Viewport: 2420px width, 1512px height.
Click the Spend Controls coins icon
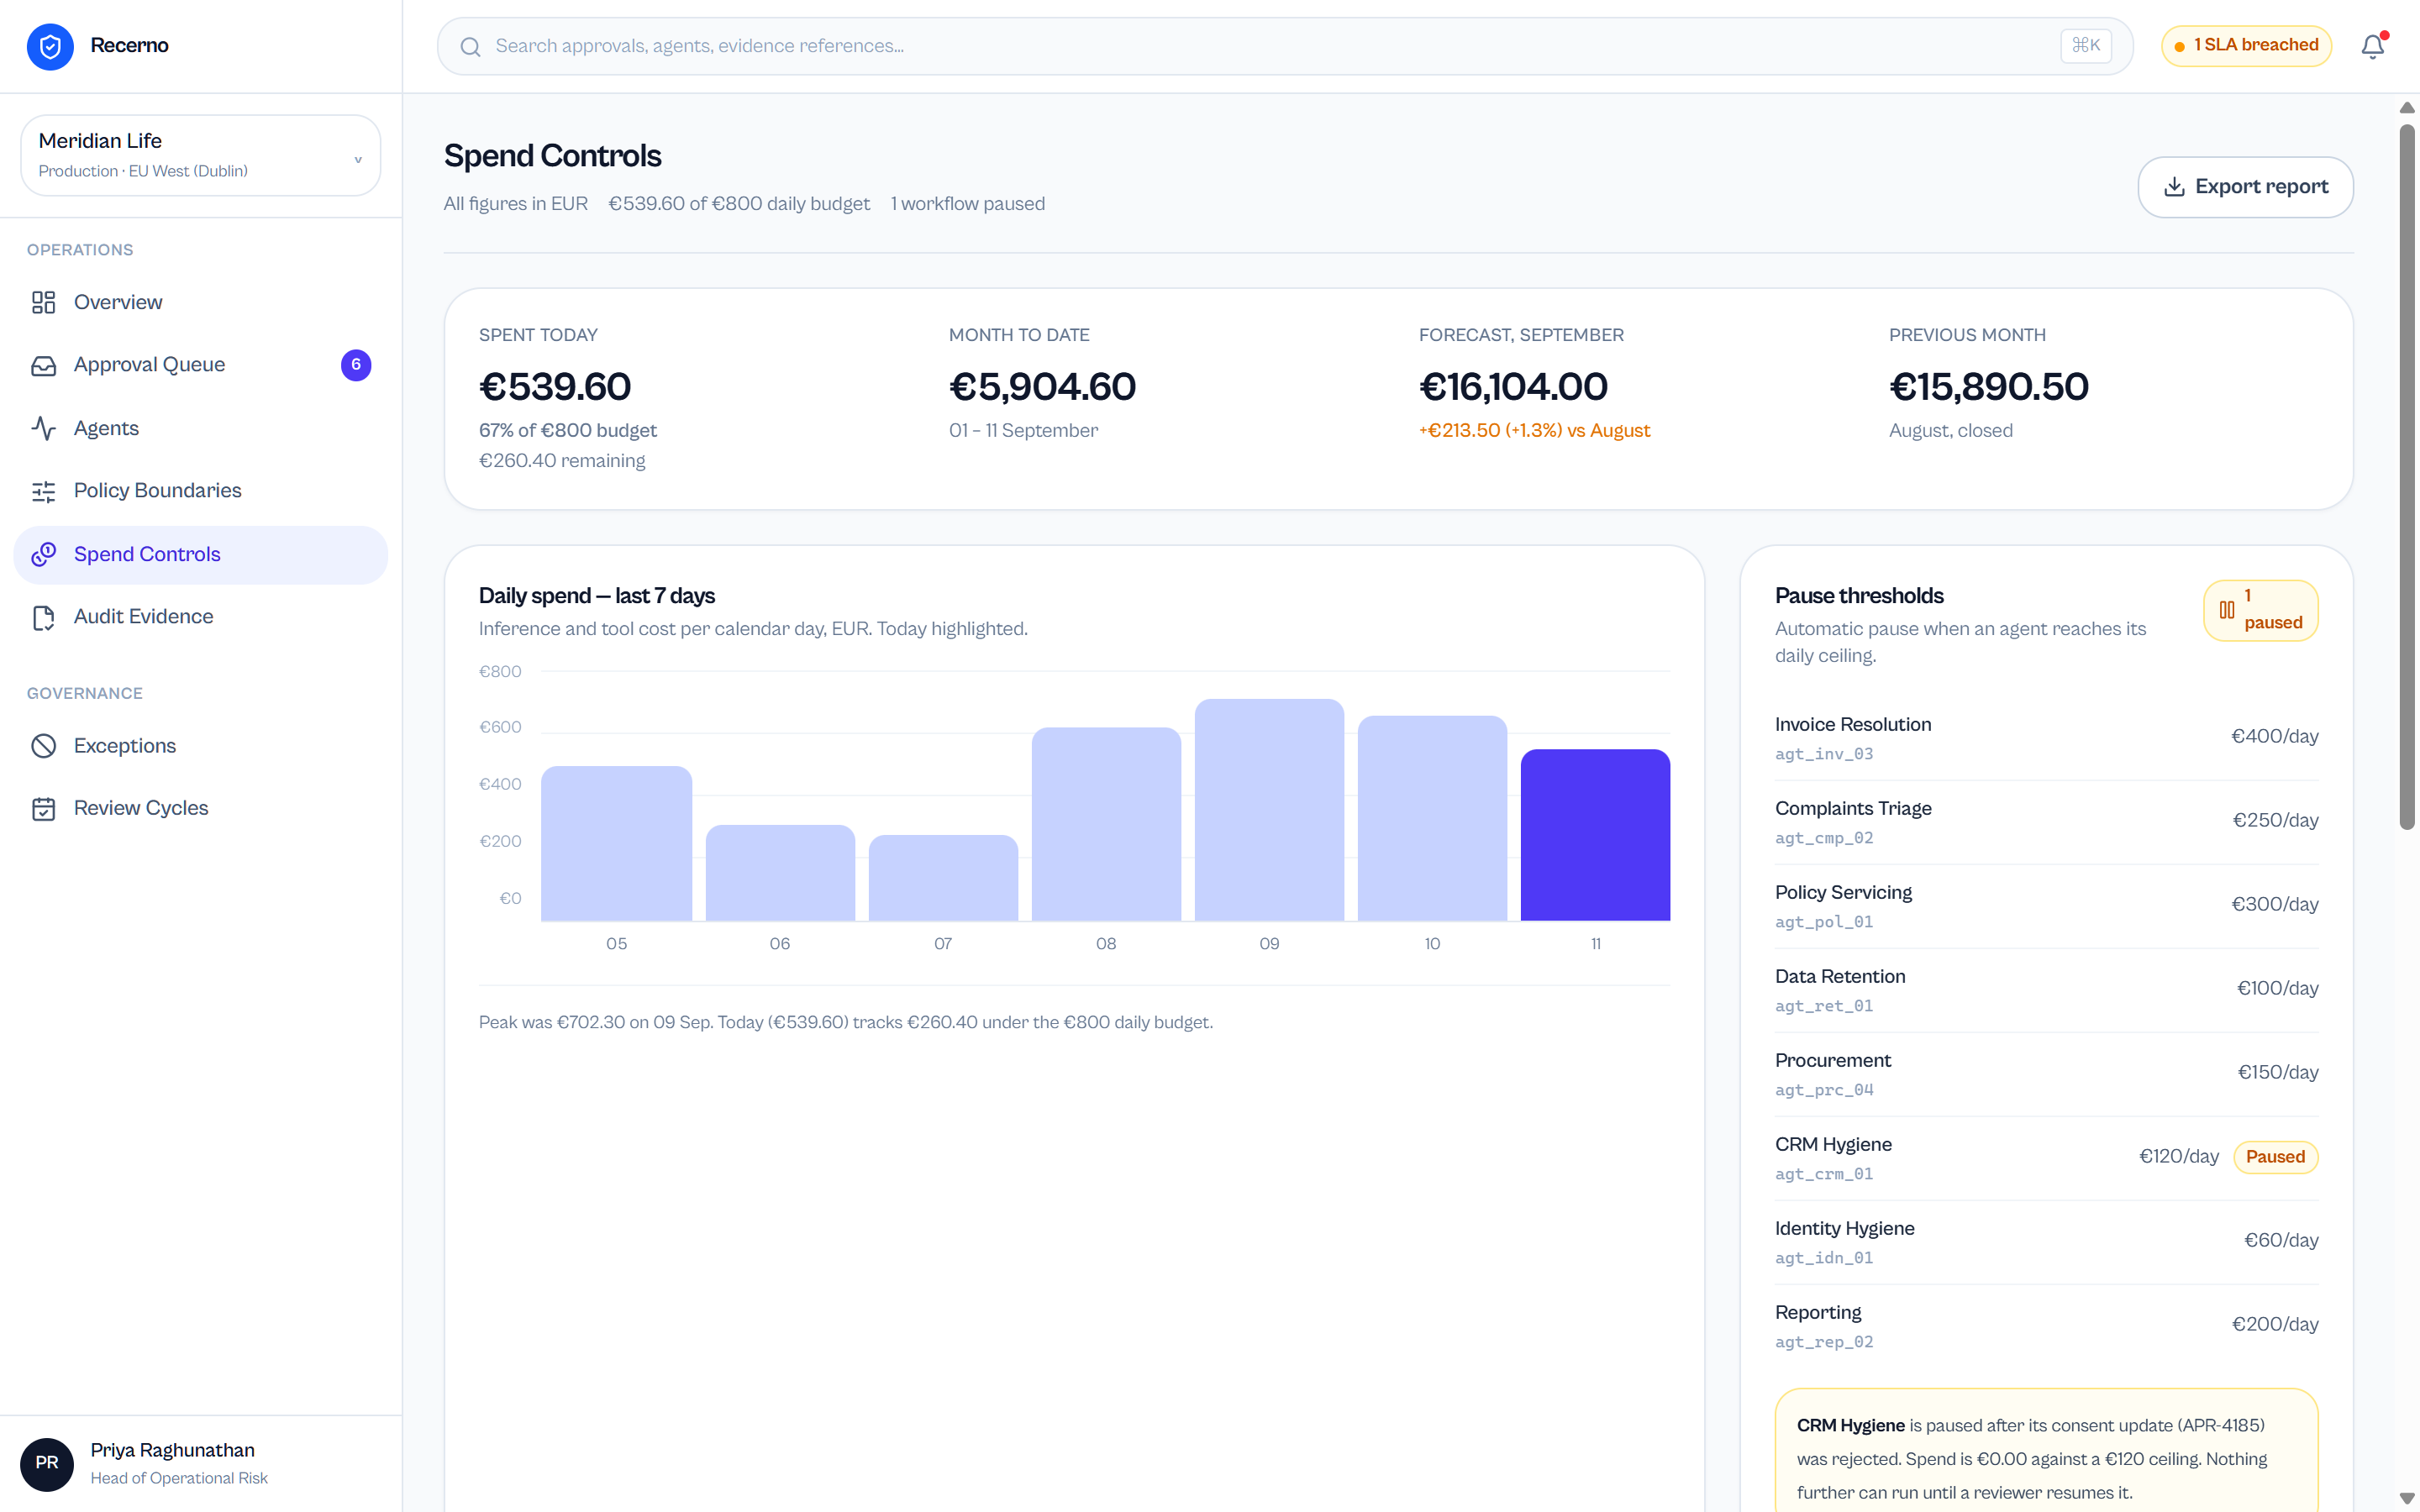point(43,554)
